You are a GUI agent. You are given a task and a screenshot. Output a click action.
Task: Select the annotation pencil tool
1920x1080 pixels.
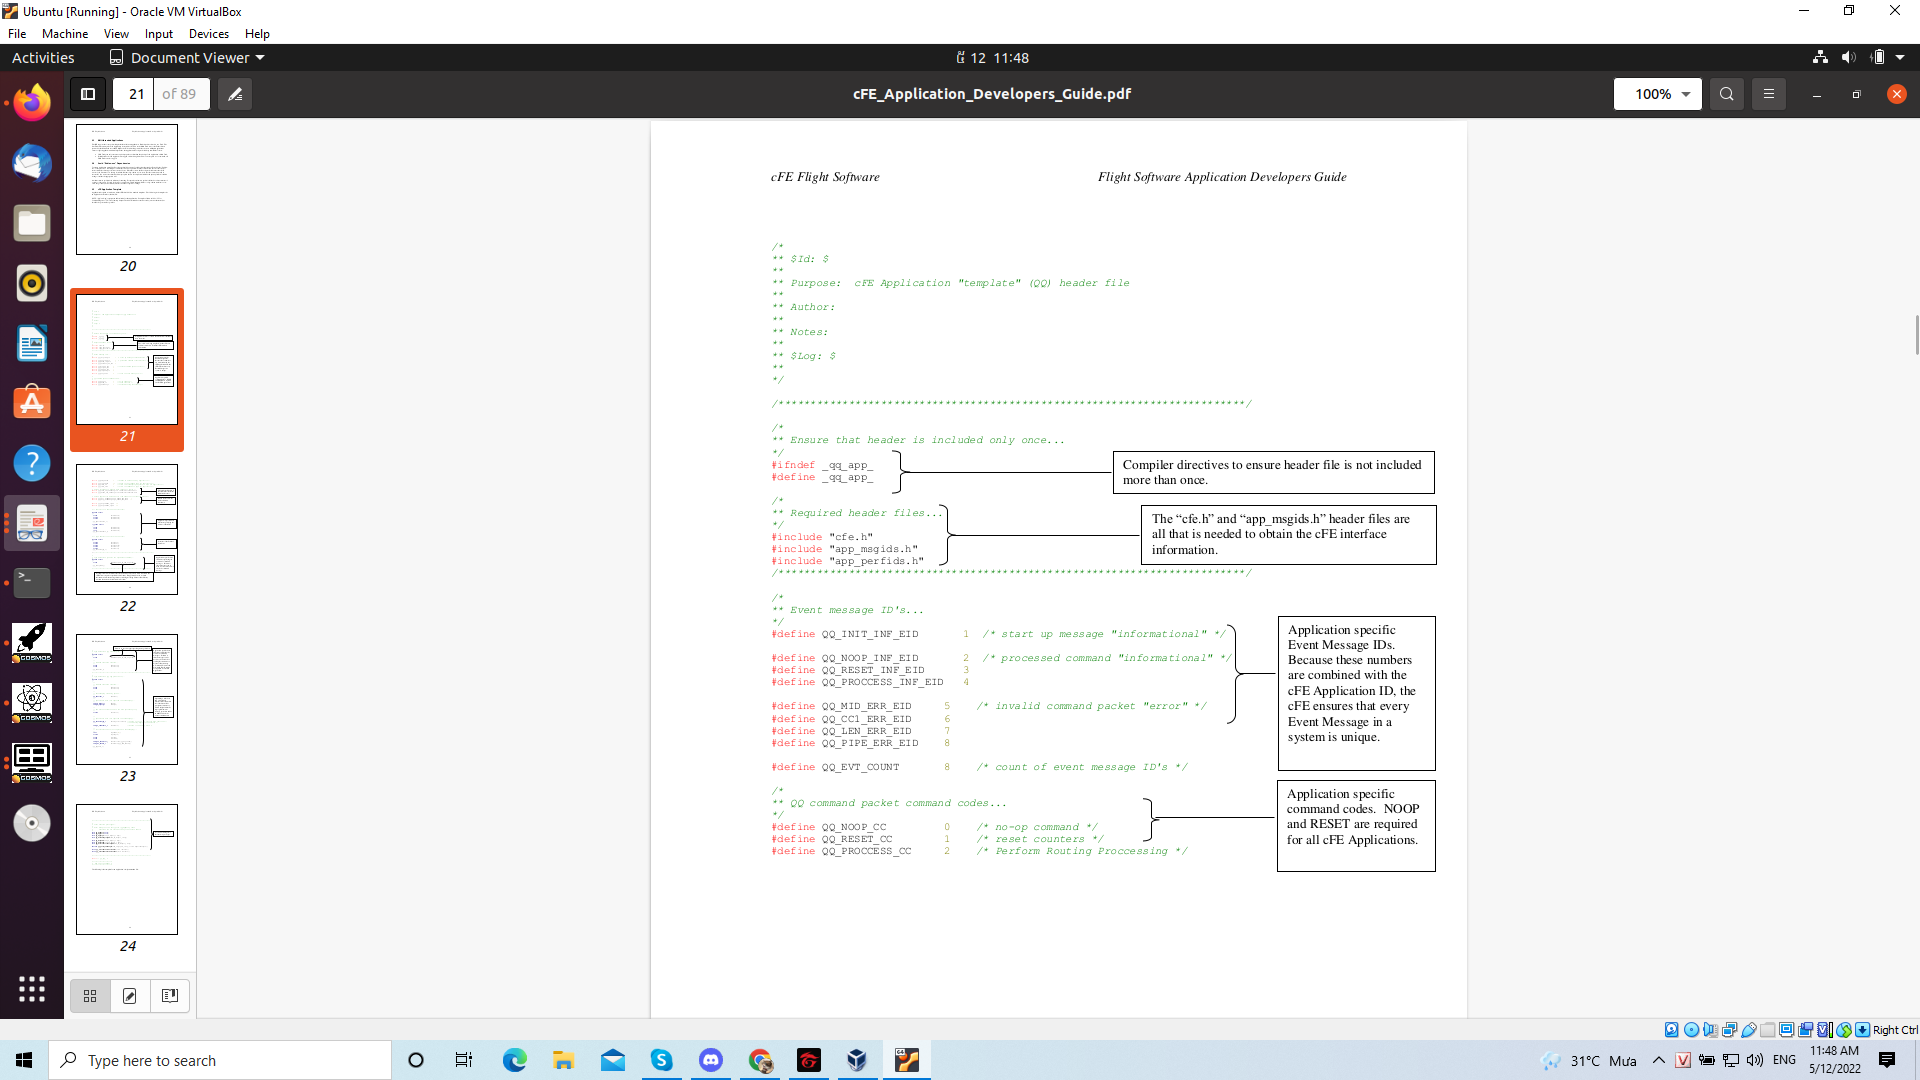(236, 94)
